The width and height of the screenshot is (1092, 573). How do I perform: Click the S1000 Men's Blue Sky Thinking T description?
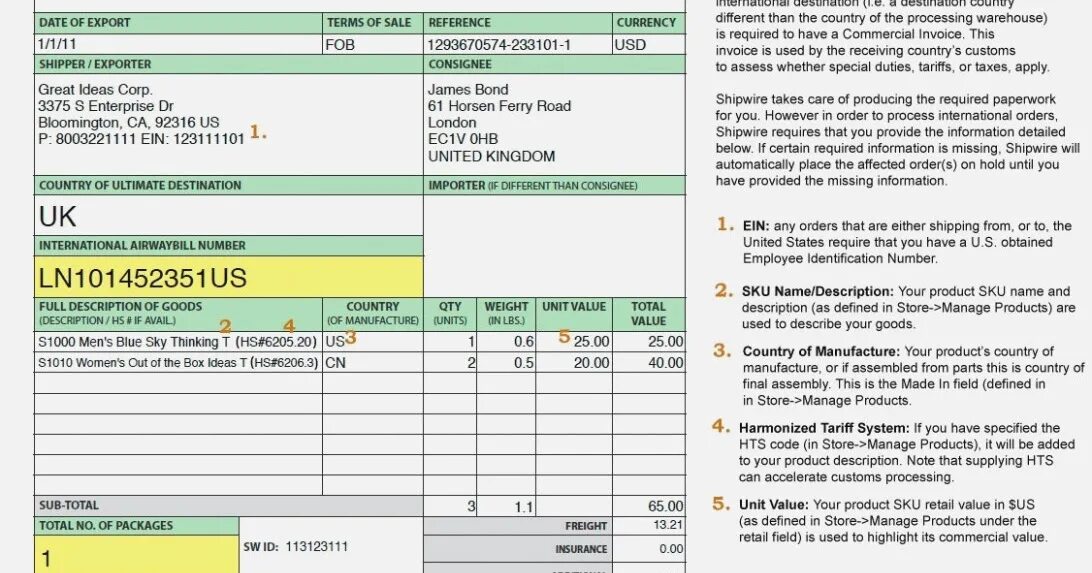[134, 342]
